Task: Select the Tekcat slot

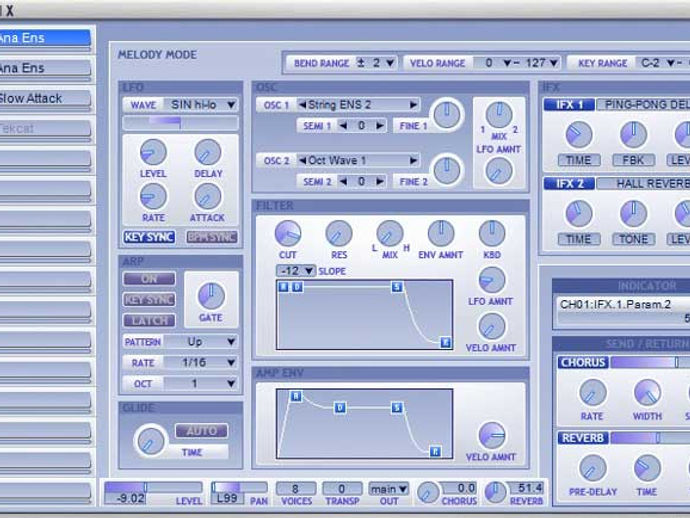Action: [x=45, y=129]
